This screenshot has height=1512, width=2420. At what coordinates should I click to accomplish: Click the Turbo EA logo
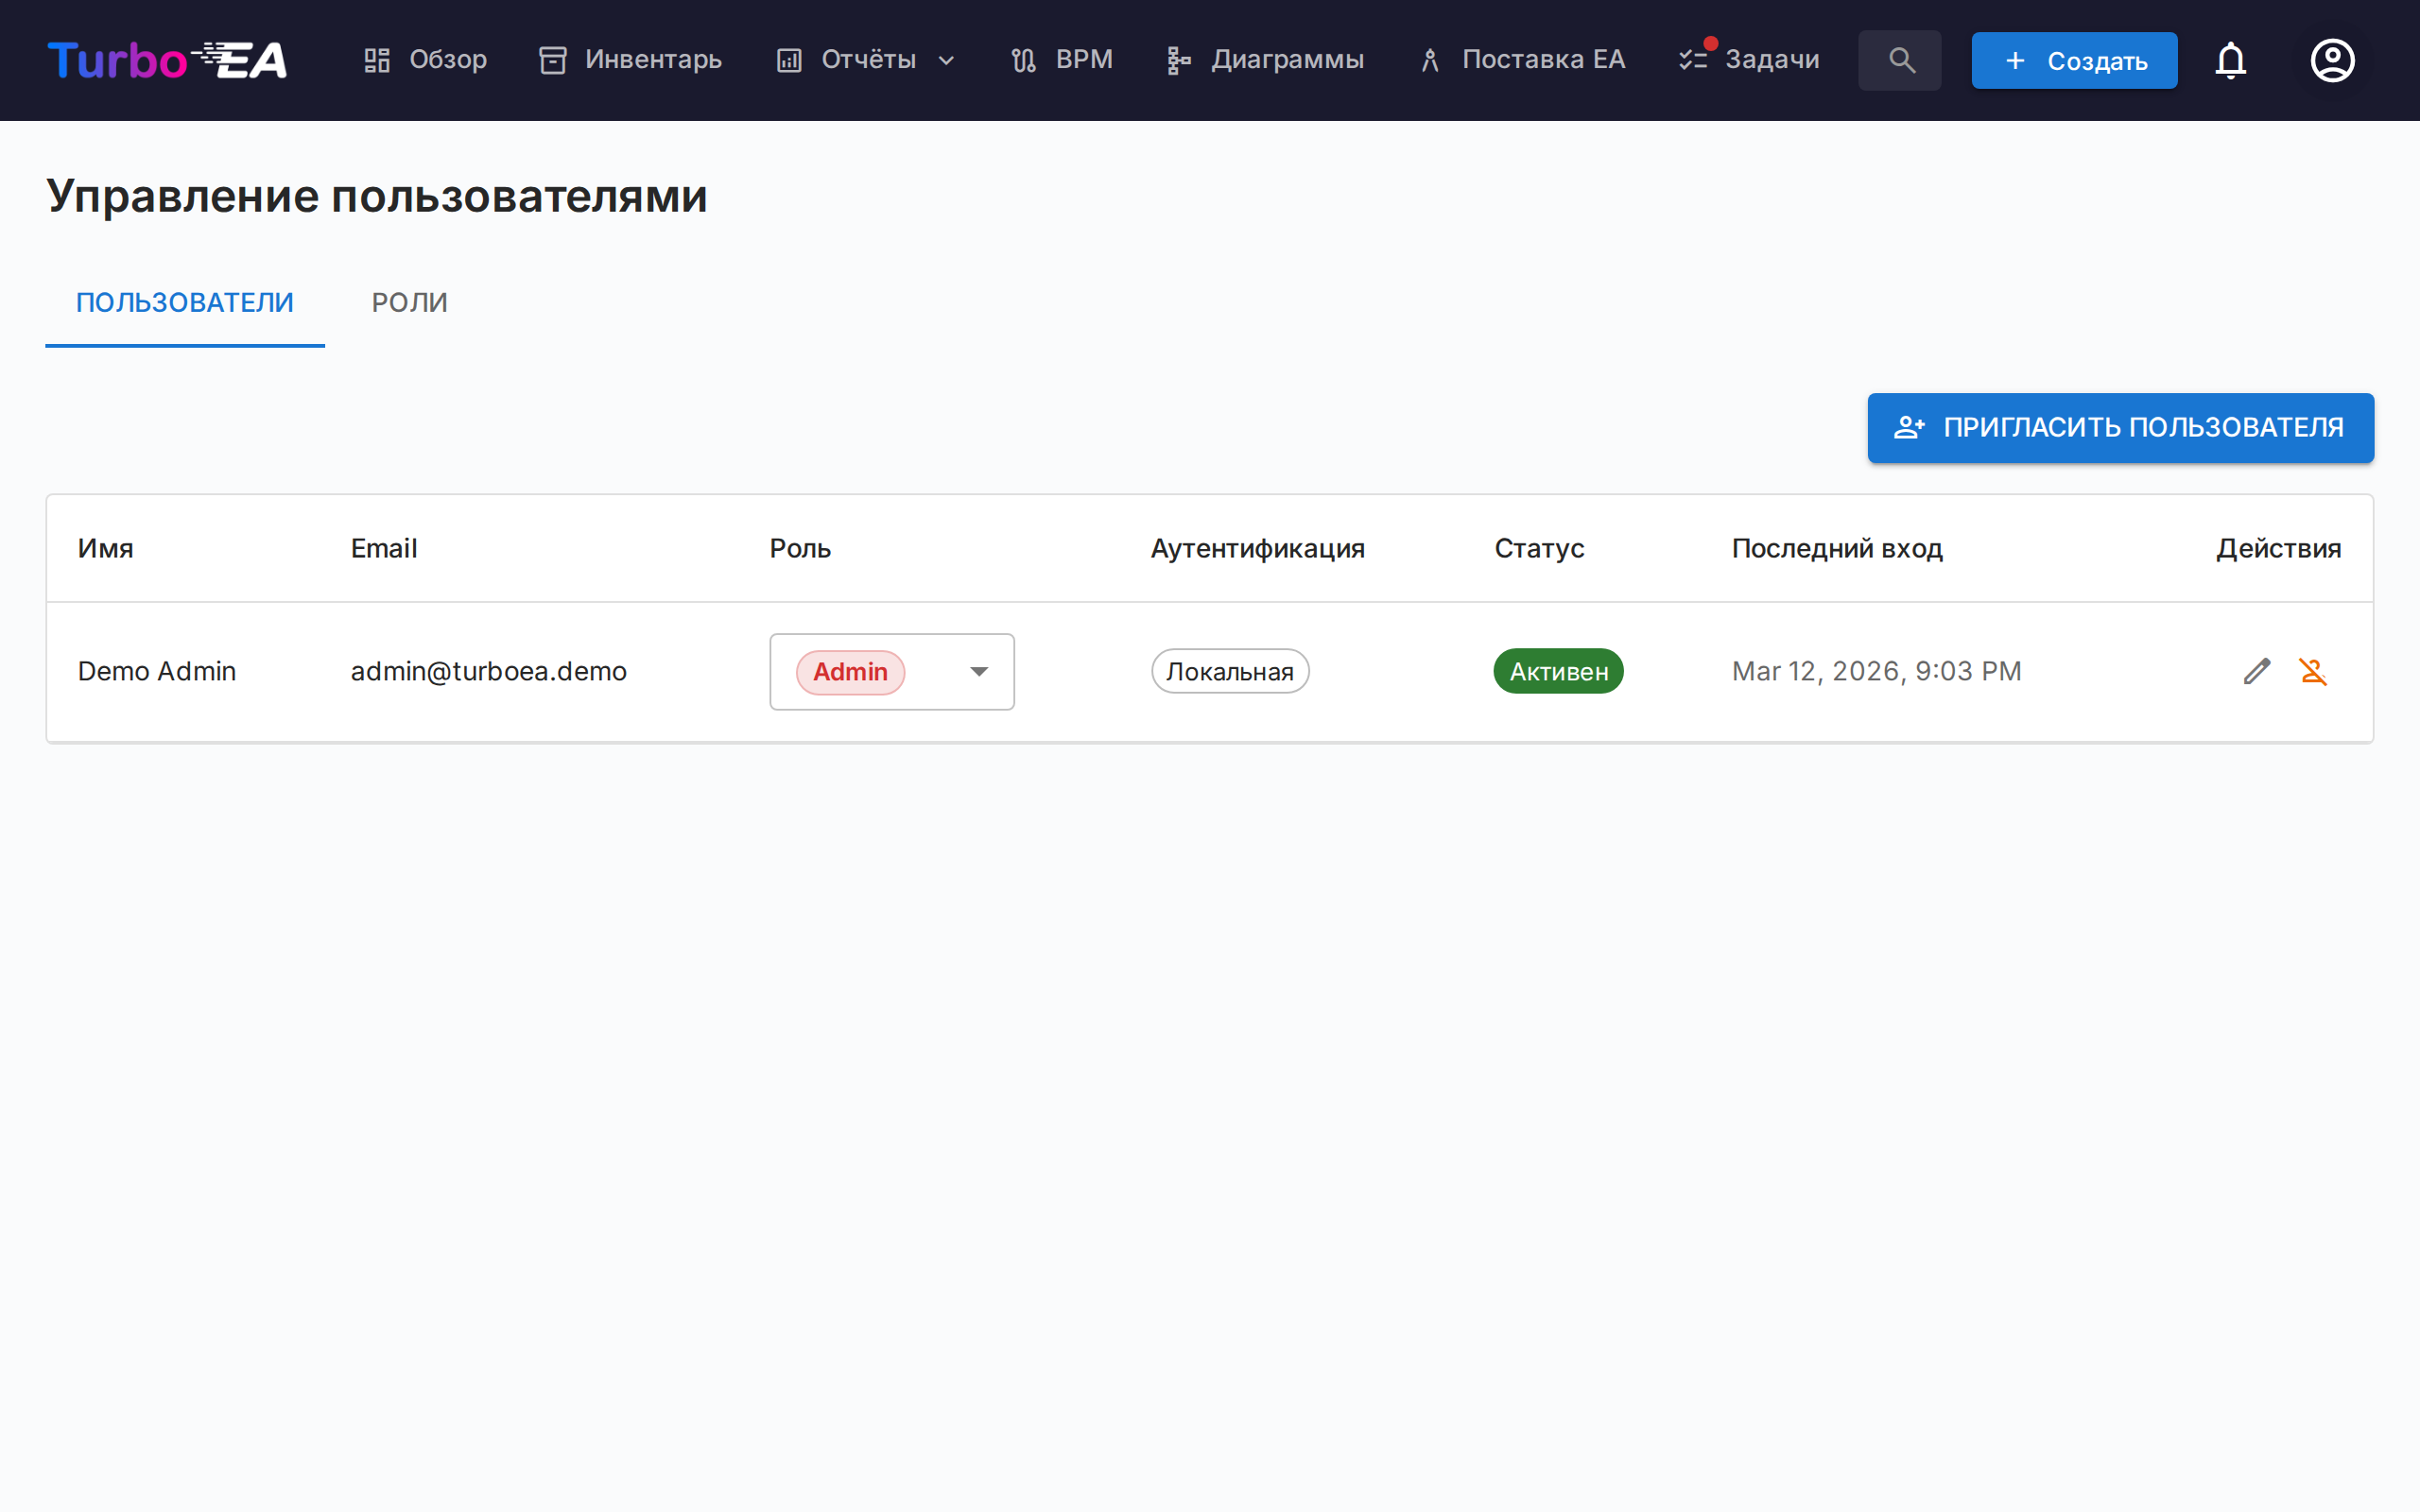point(167,60)
